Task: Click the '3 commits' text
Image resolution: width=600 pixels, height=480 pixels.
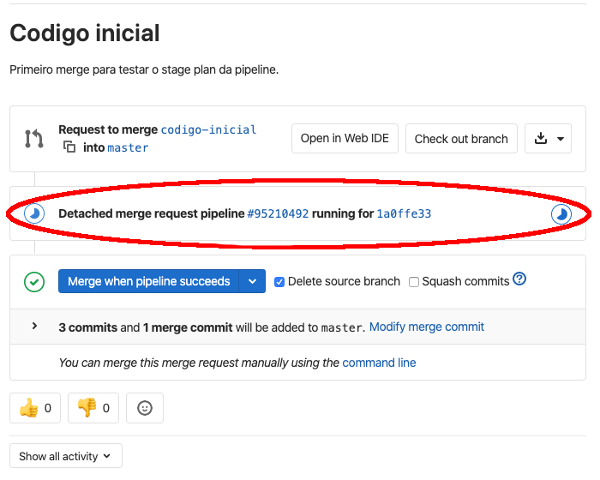Action: pos(88,328)
